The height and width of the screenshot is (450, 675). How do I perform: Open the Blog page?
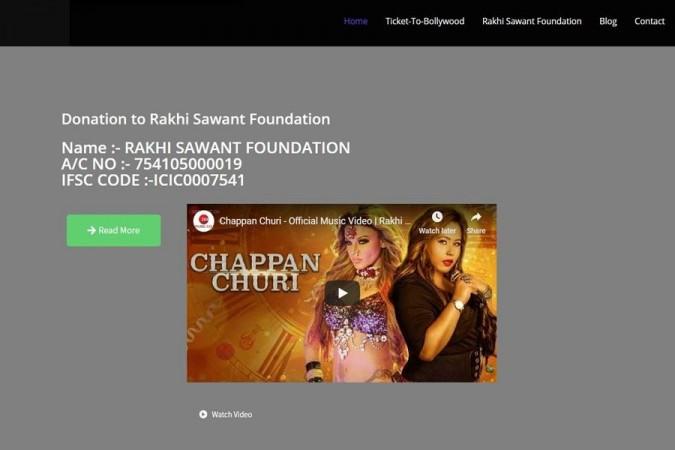(608, 21)
